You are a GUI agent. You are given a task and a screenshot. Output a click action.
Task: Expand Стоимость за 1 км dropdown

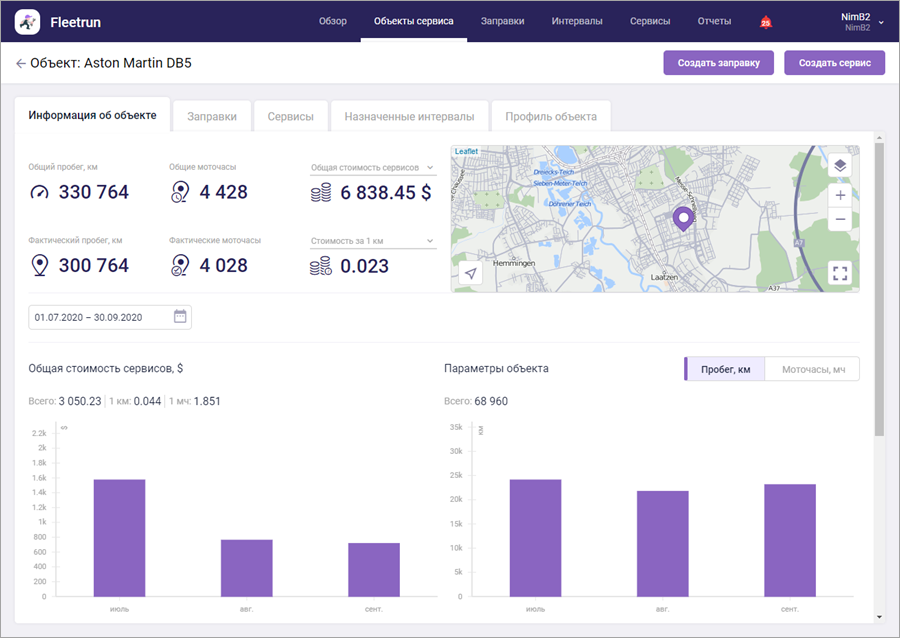click(430, 241)
